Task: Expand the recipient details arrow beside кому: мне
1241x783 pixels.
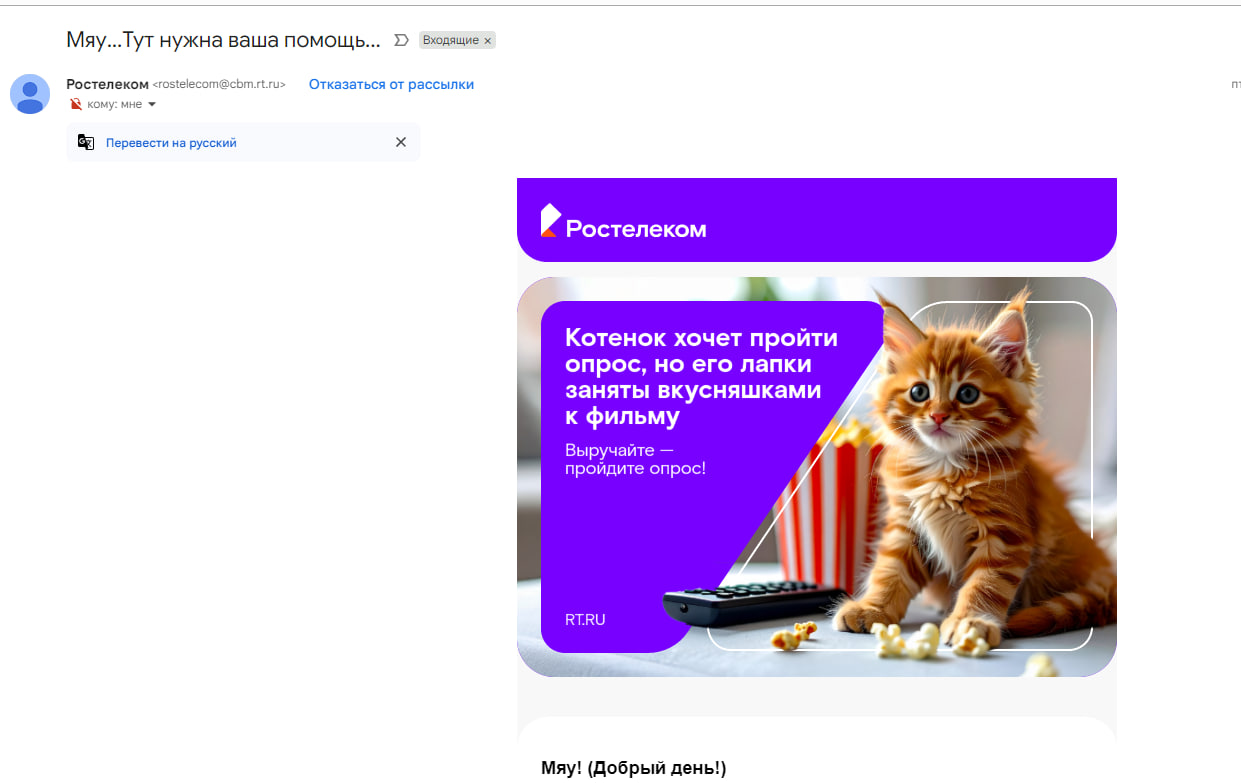Action: pos(152,105)
